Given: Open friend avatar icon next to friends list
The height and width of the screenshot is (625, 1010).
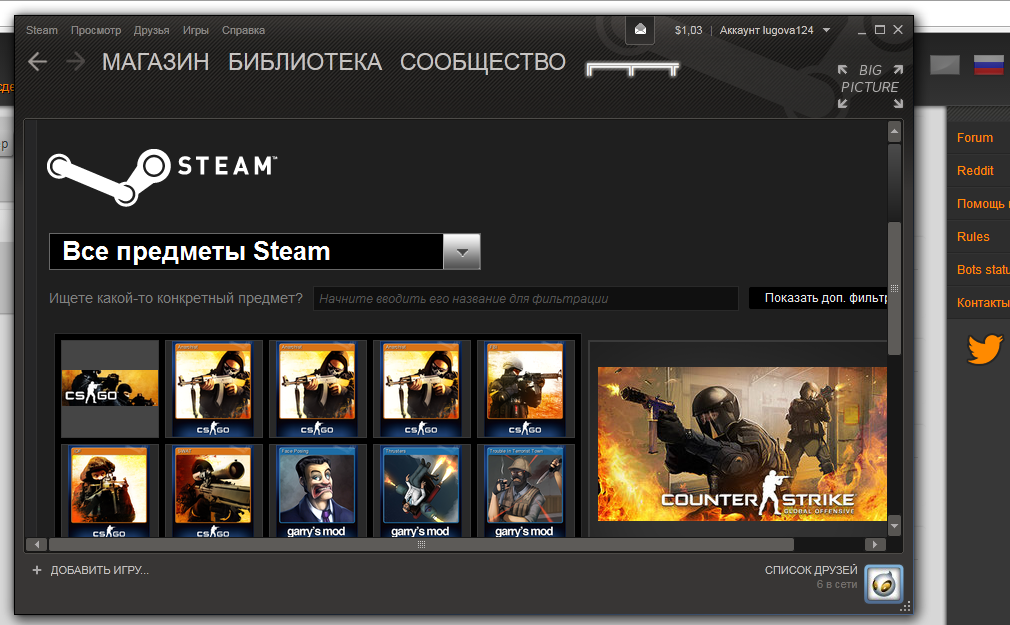Looking at the screenshot, I should tap(883, 584).
